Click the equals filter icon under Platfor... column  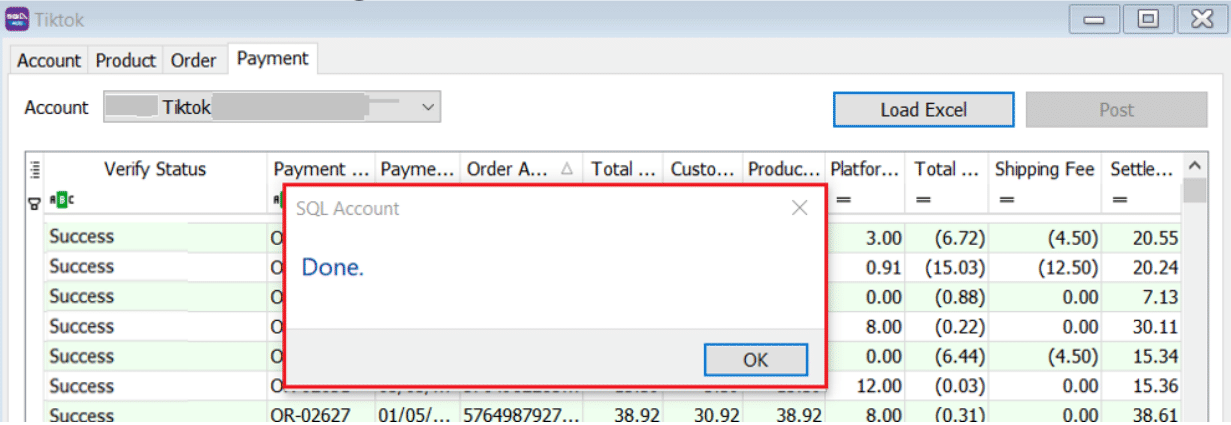click(843, 201)
